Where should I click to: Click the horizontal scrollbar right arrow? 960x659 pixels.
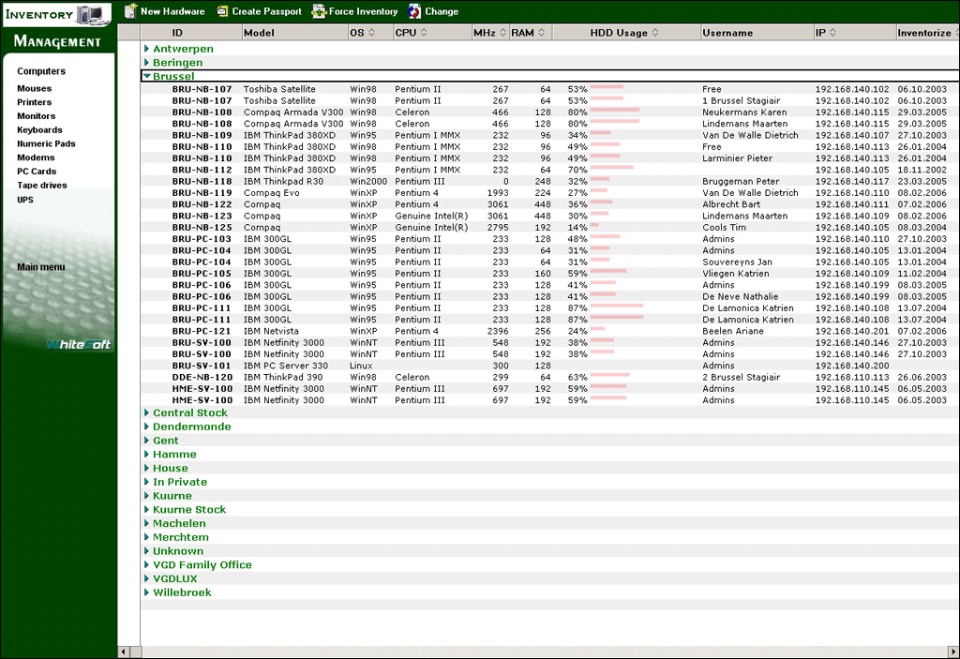952,652
